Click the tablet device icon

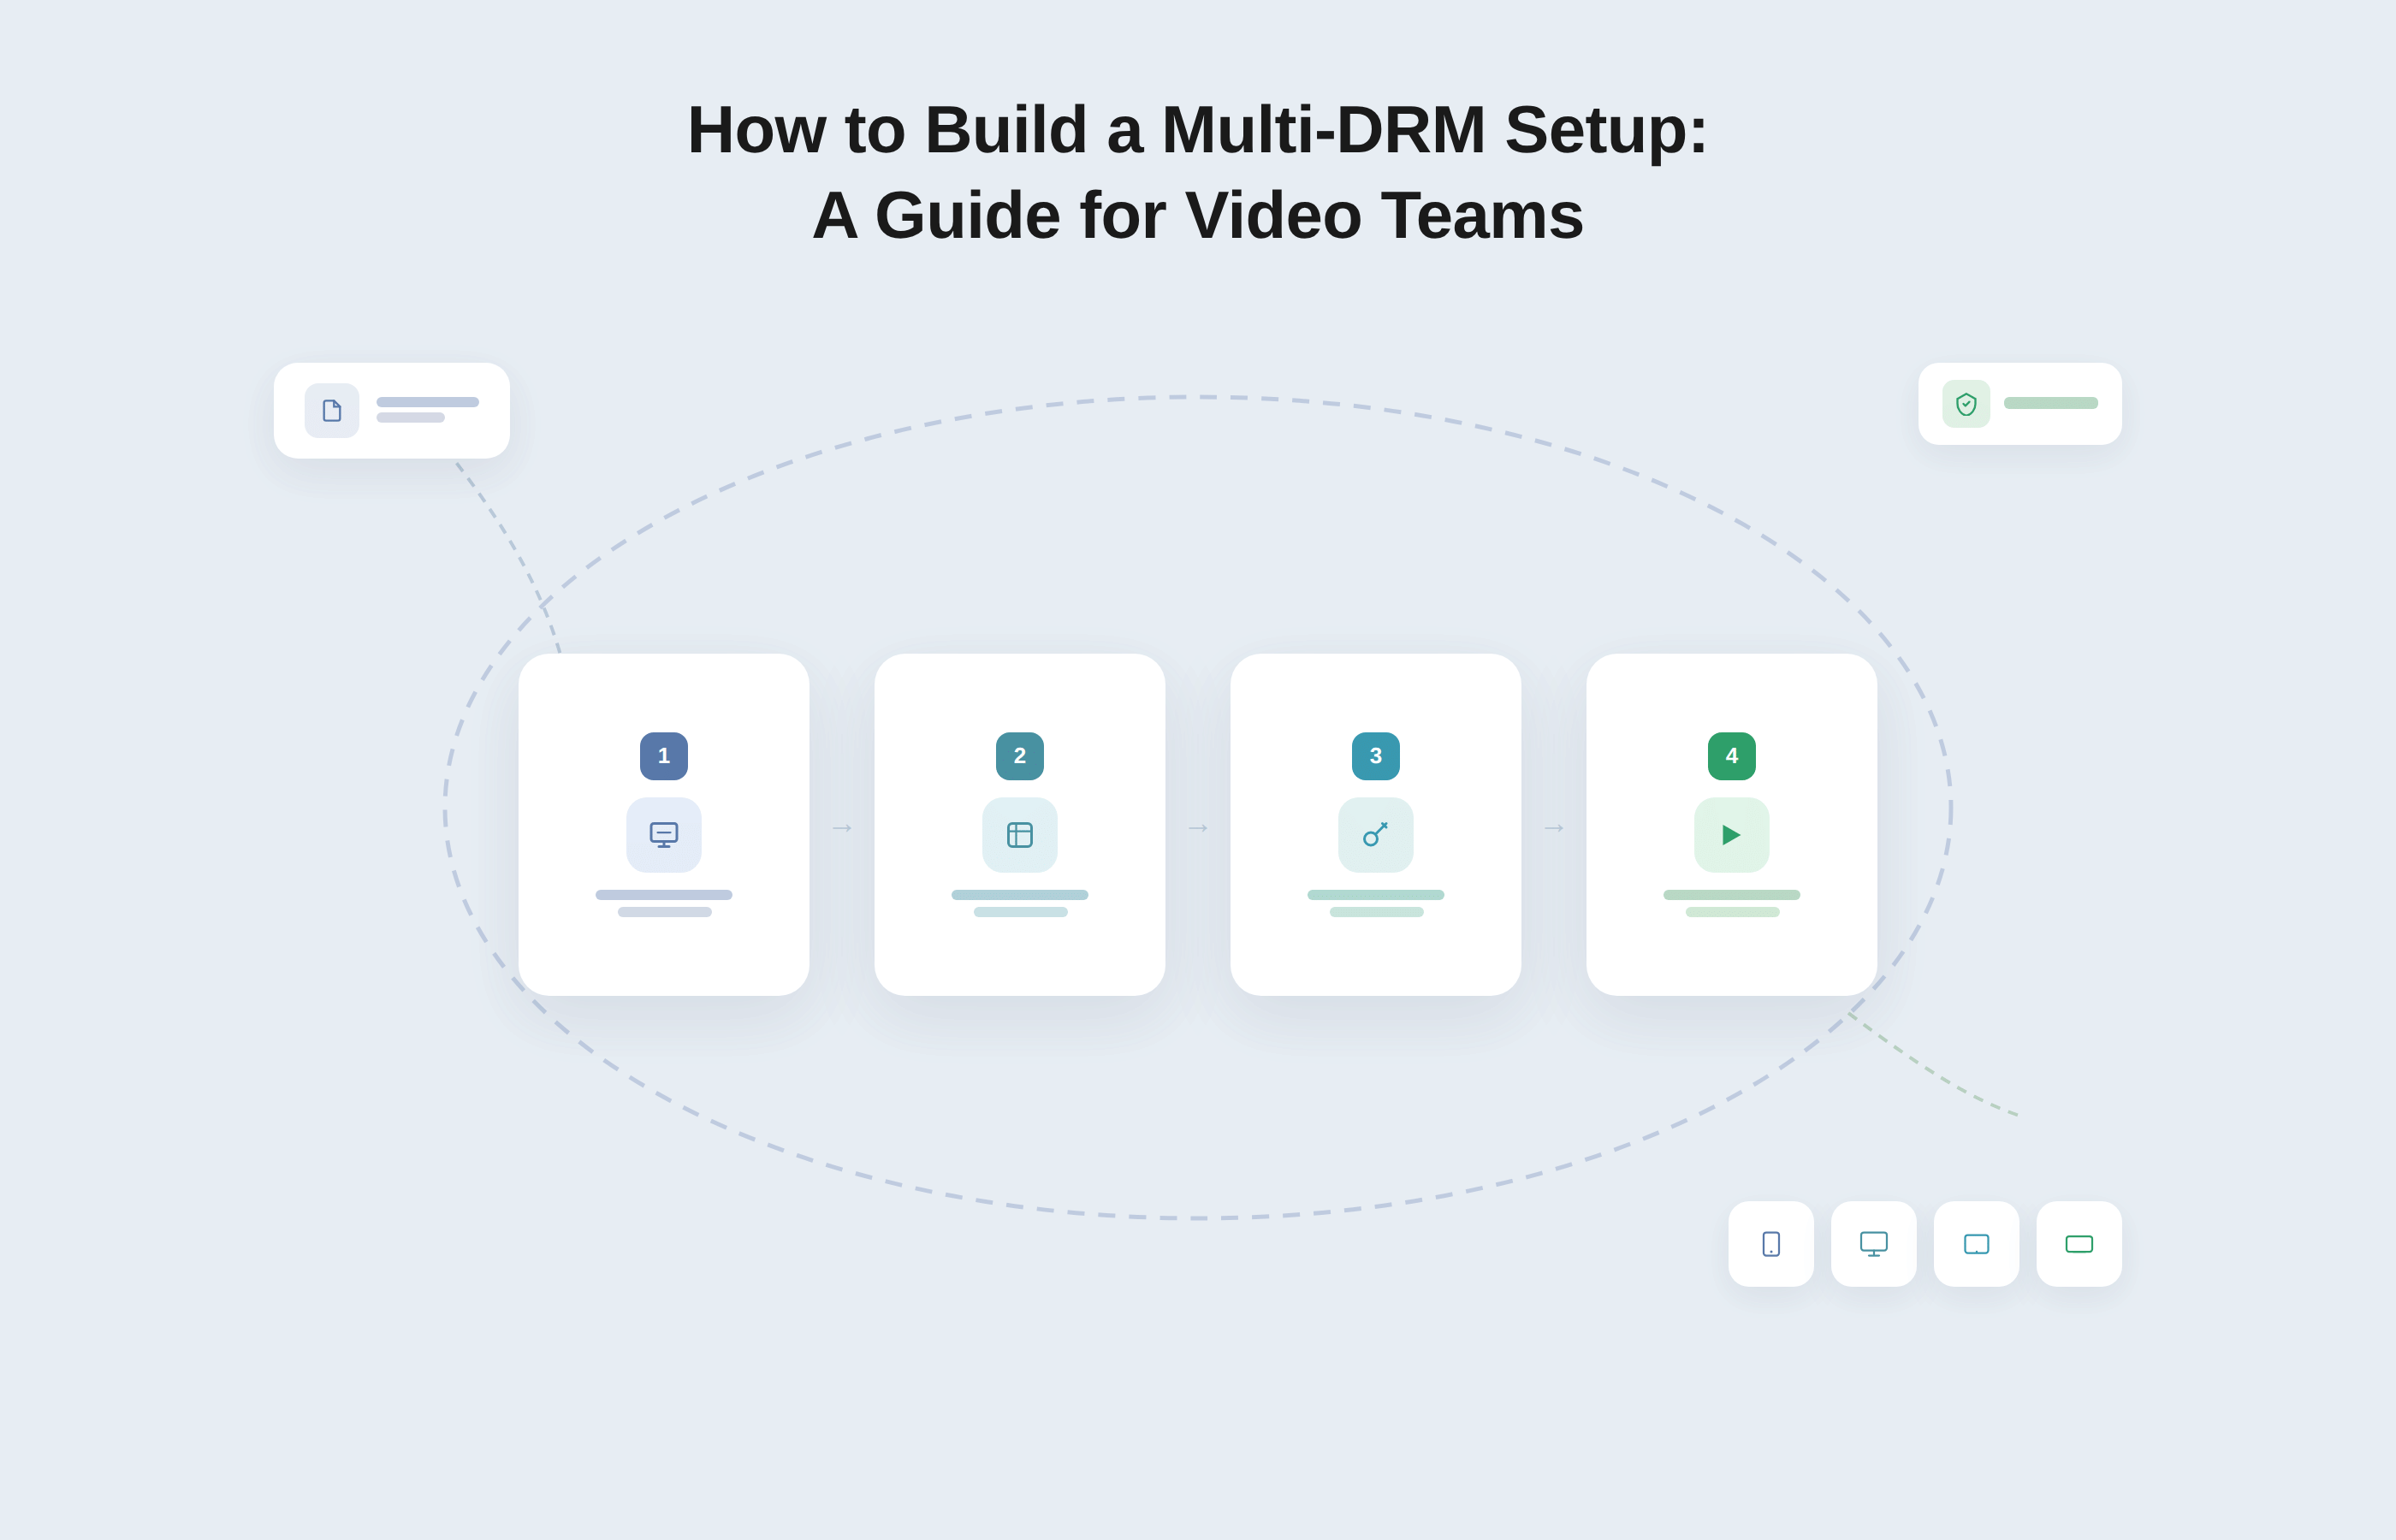[1977, 1244]
